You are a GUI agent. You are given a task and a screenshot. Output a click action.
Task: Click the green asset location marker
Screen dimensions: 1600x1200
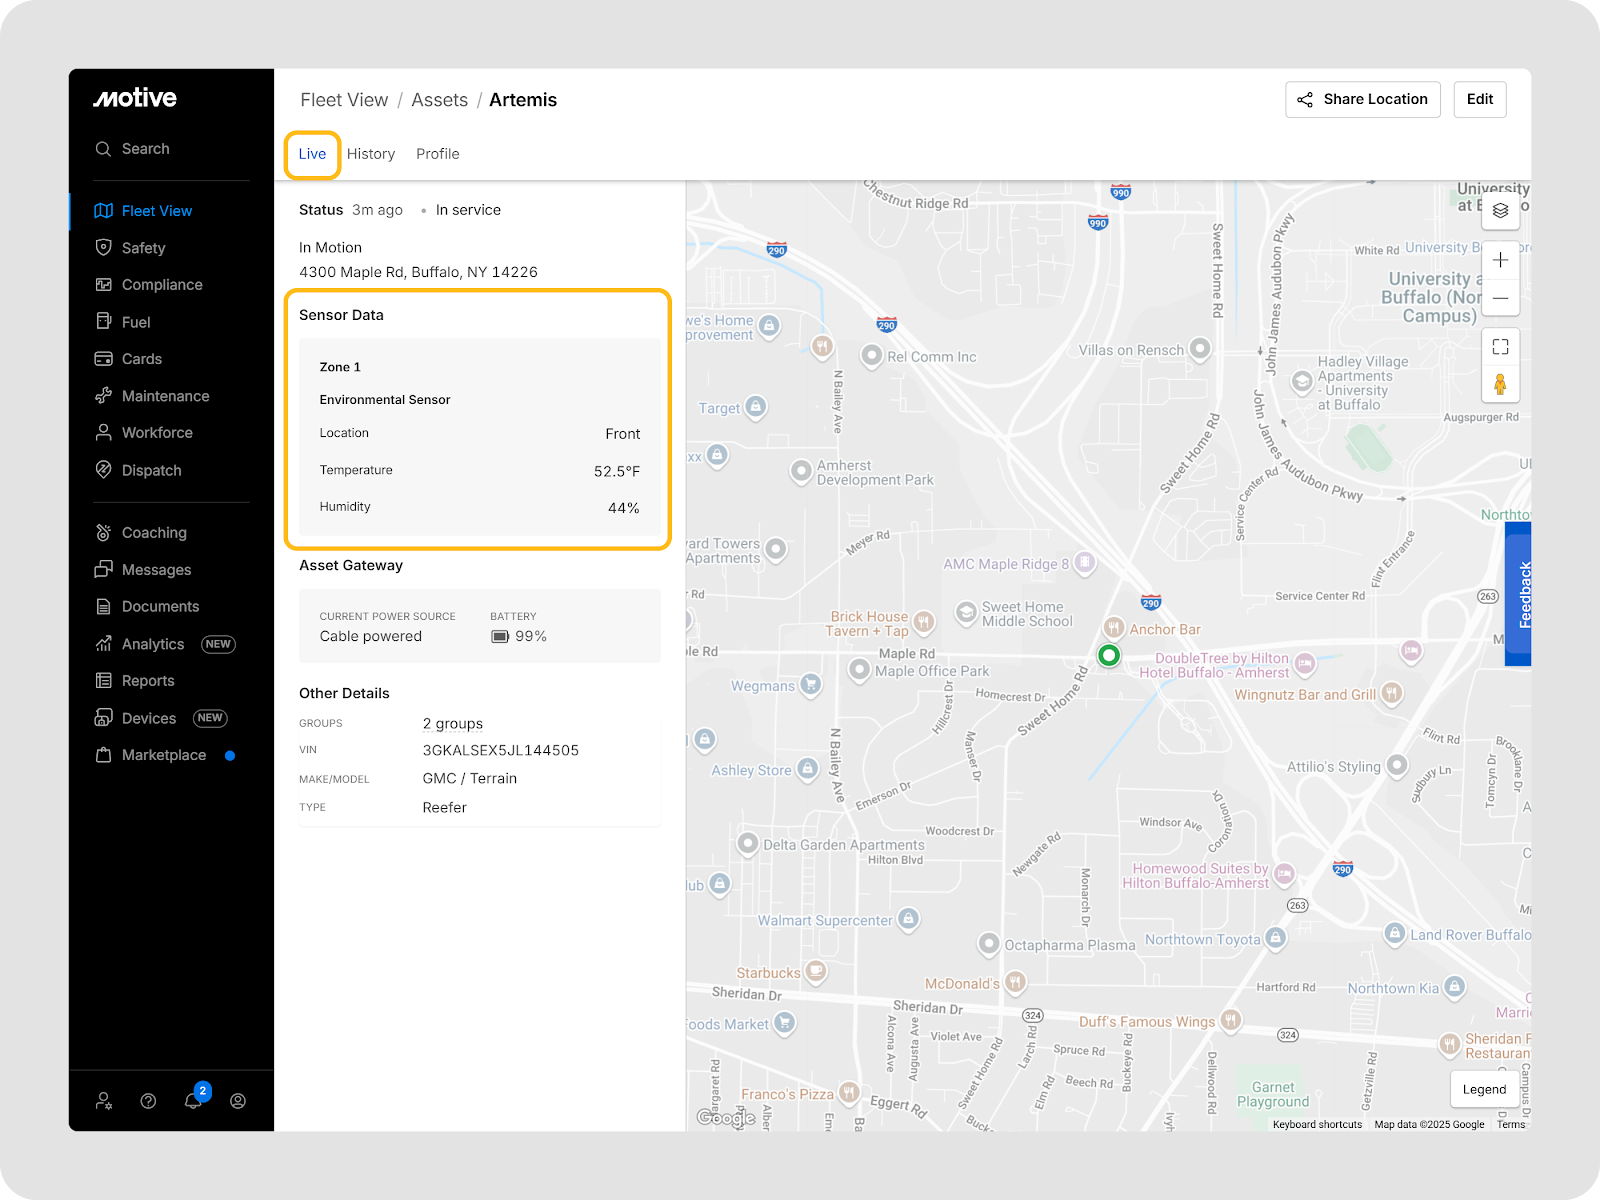[x=1108, y=656]
